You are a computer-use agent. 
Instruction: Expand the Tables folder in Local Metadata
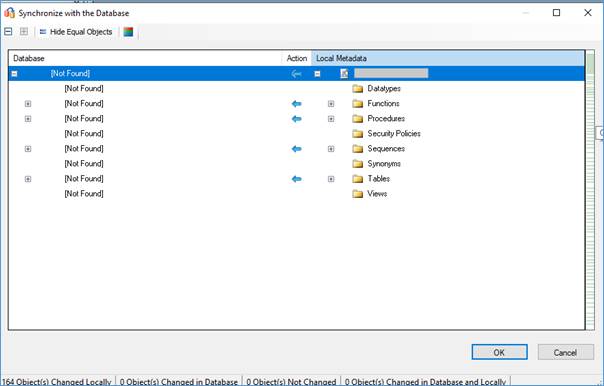(331, 179)
